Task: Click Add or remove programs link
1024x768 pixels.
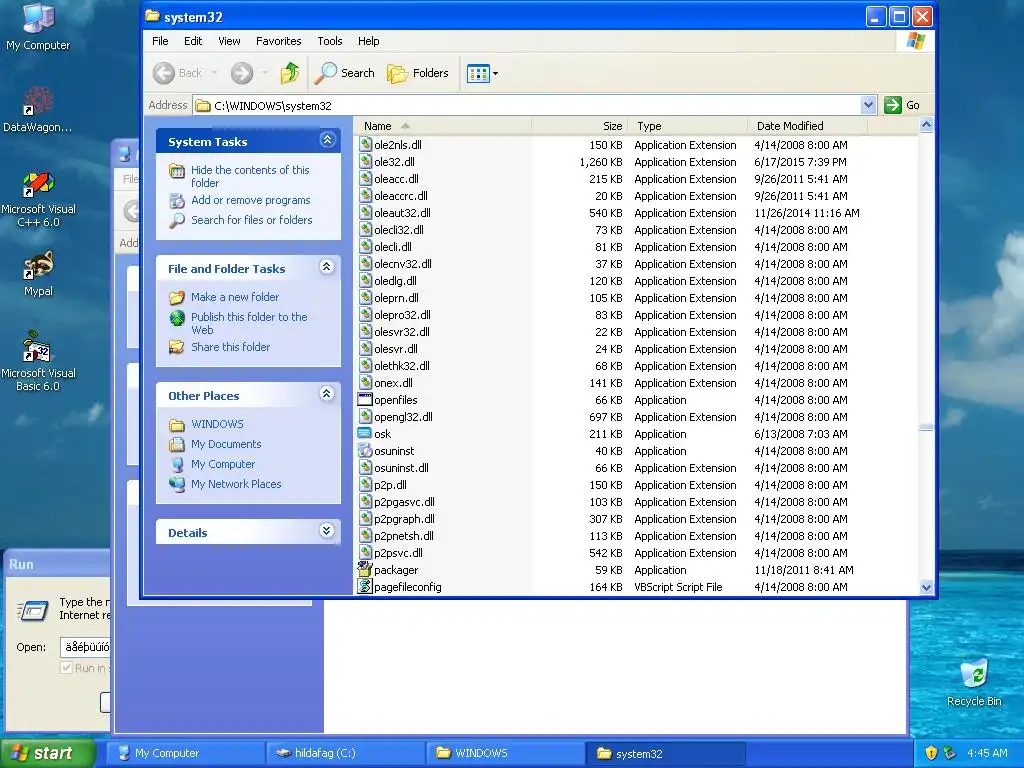Action: 251,200
